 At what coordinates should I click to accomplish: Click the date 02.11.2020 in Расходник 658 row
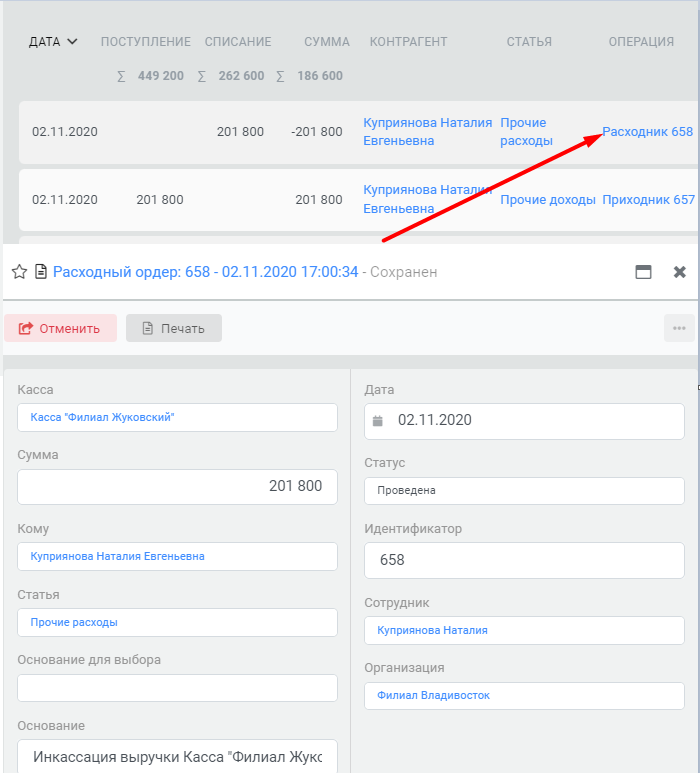[x=65, y=132]
